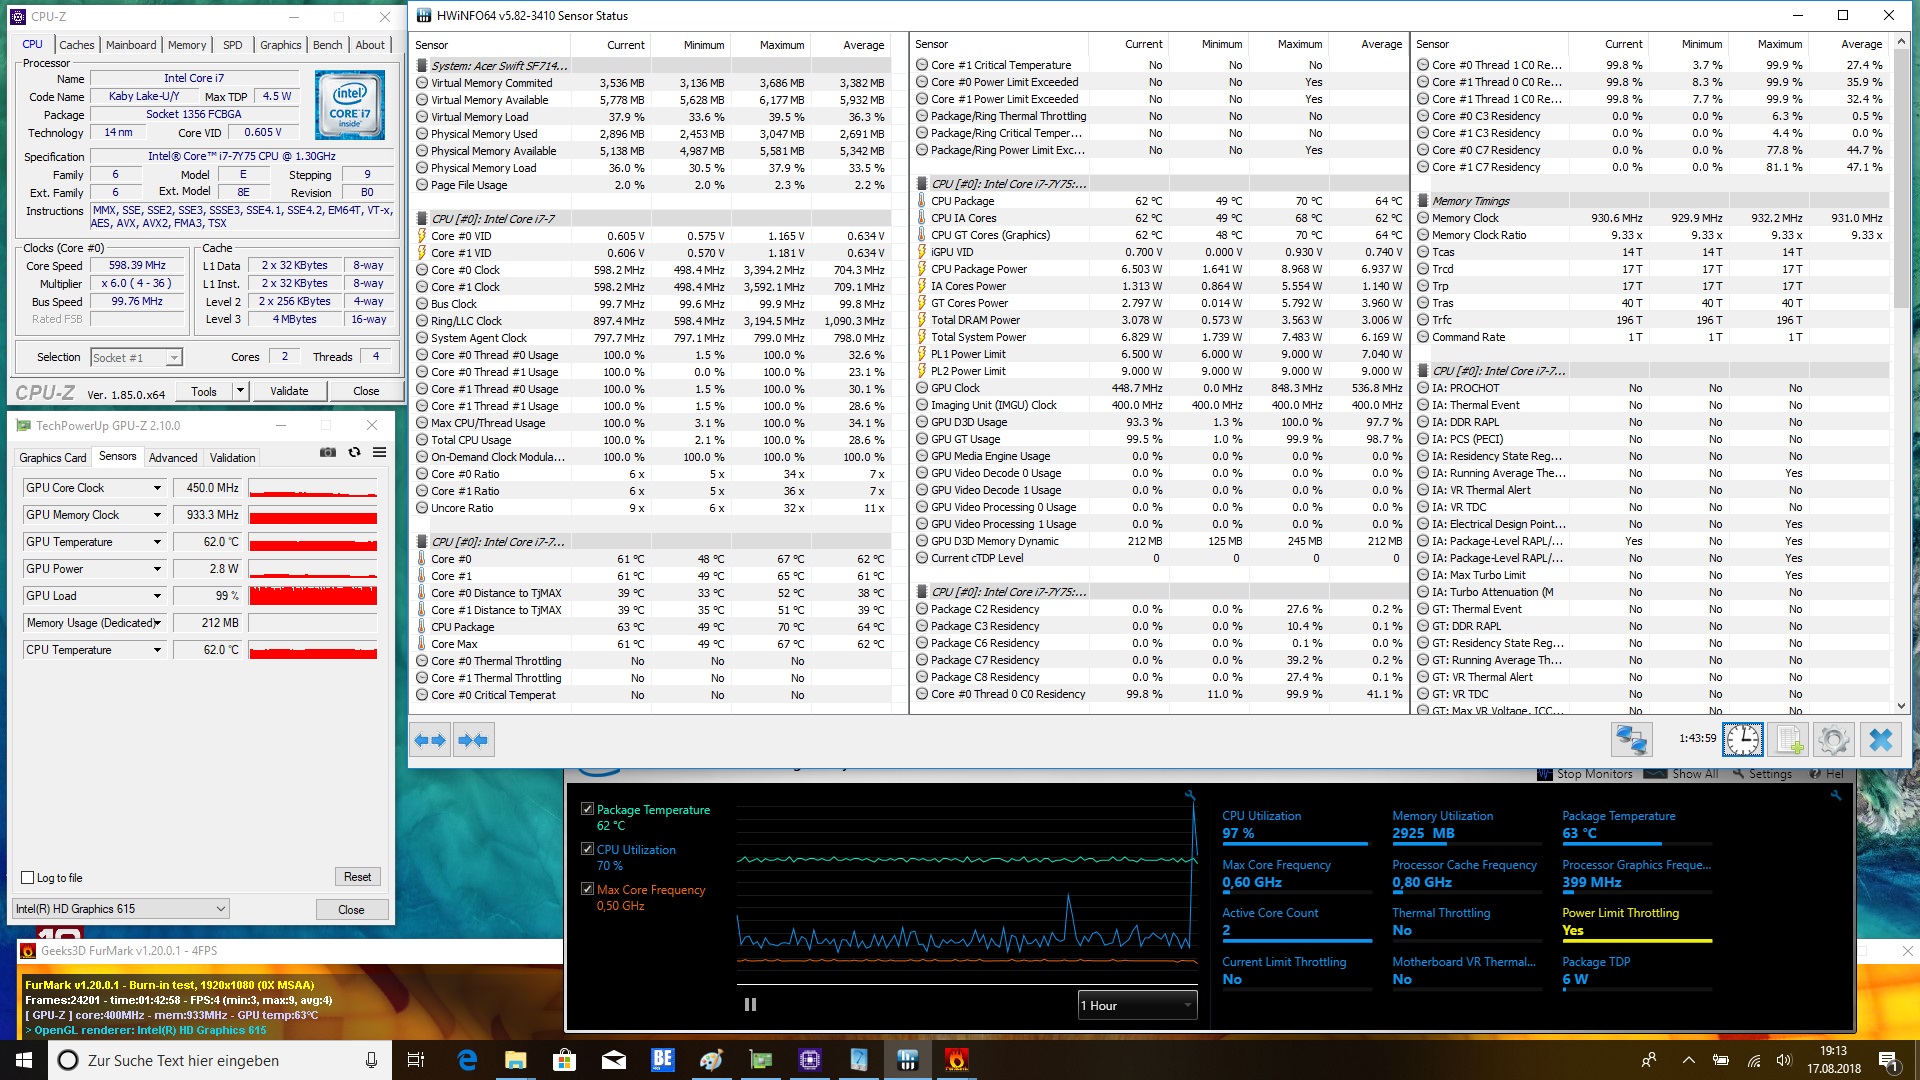Screen dimensions: 1920x1080
Task: Open the GPU-Z hamburger menu icon
Action: (380, 453)
